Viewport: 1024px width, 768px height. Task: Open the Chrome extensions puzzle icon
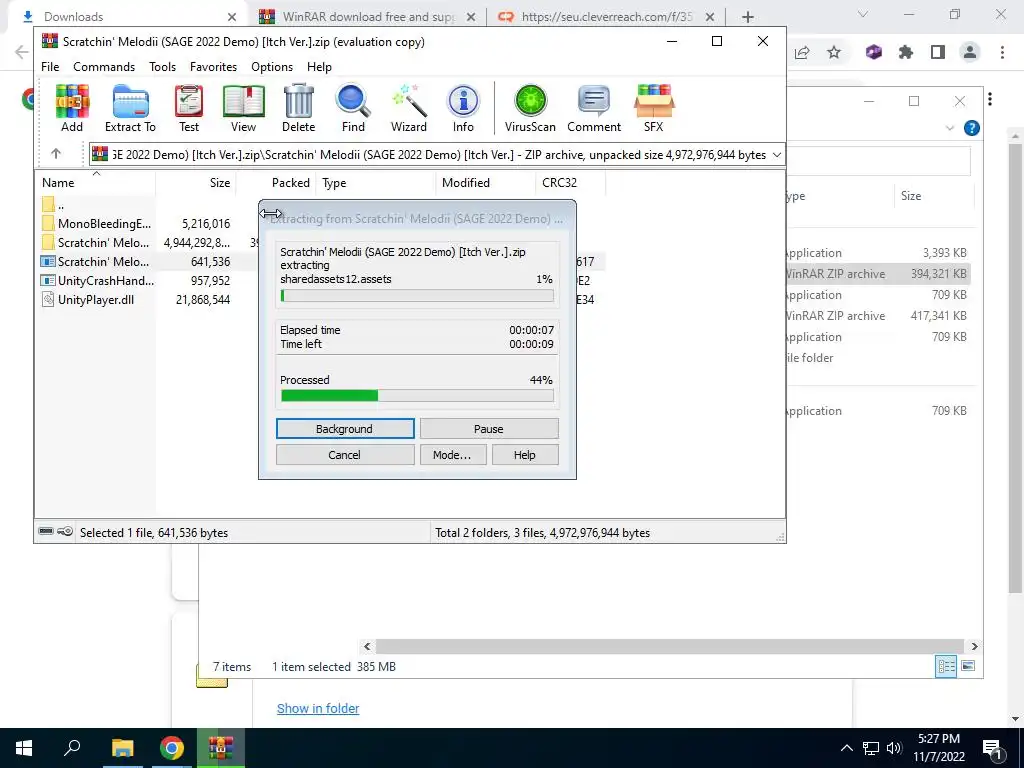pyautogui.click(x=906, y=52)
